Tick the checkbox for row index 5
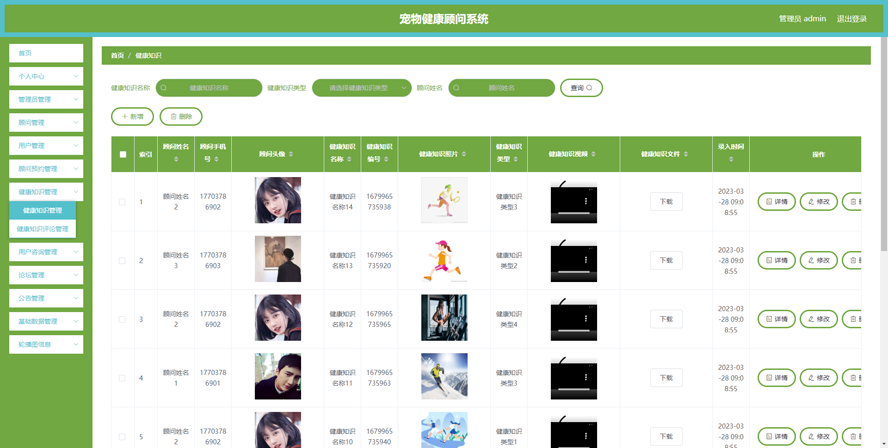888x448 pixels. (x=122, y=437)
